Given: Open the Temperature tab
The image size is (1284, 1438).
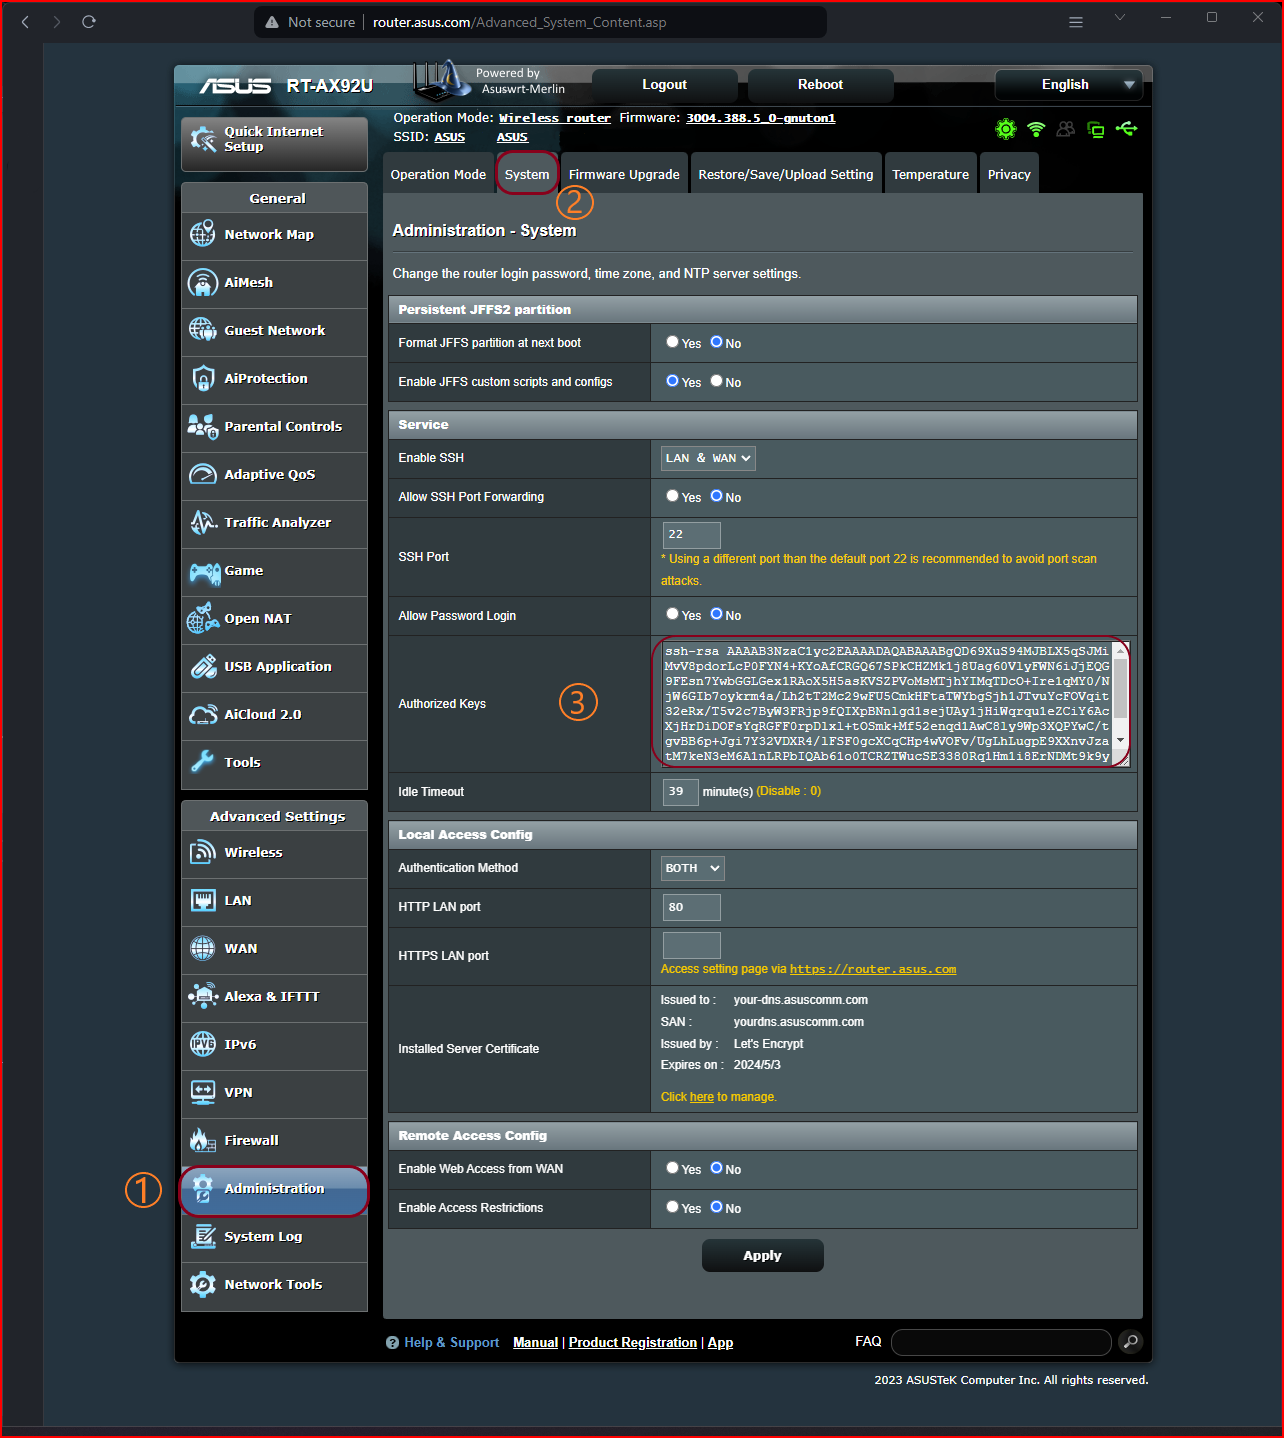Looking at the screenshot, I should tap(930, 173).
